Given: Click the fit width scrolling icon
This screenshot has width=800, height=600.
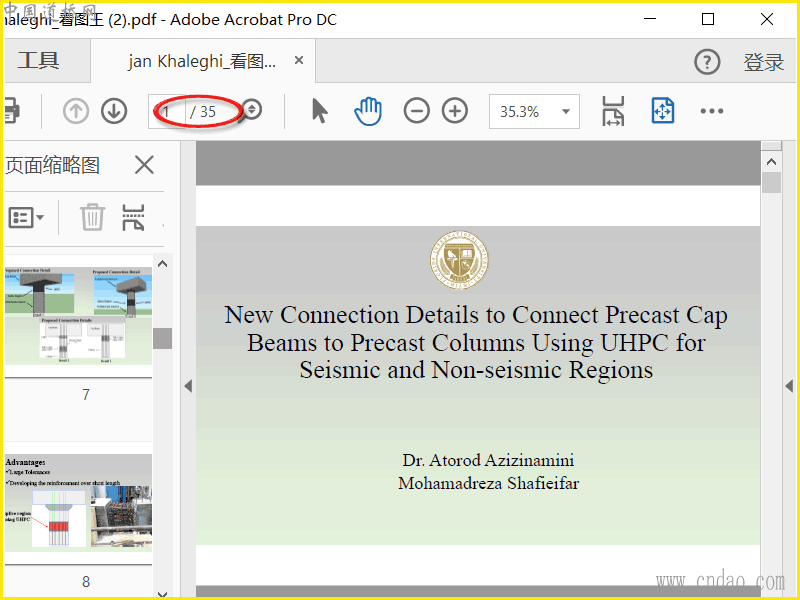Looking at the screenshot, I should [613, 111].
